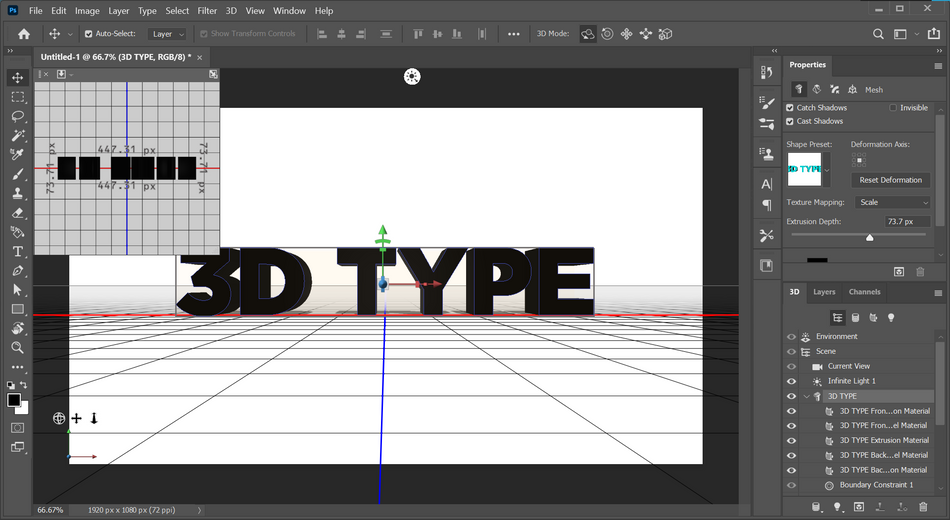Select the Path Selection arrow tool
950x520 pixels.
click(18, 290)
